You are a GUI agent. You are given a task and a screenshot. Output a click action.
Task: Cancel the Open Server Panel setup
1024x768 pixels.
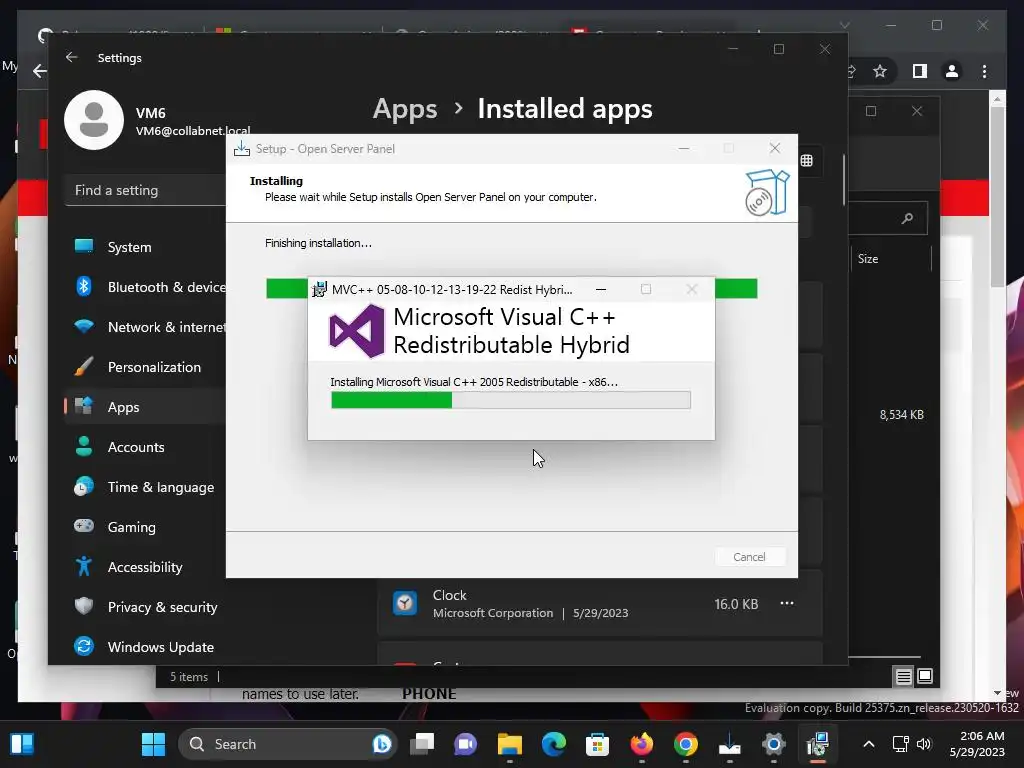749,556
